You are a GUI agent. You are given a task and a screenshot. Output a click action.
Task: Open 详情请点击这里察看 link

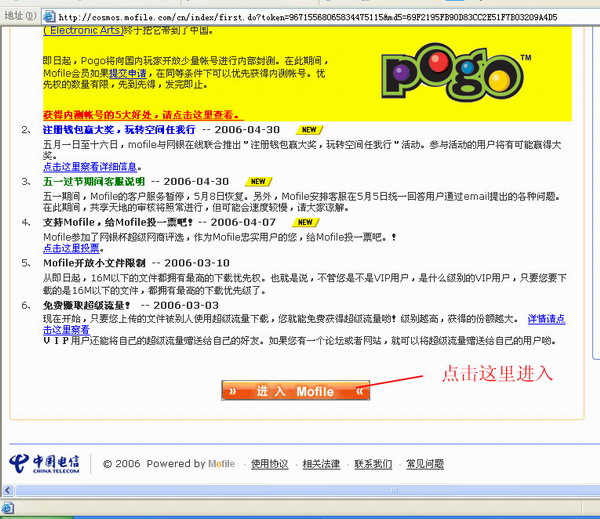point(546,319)
